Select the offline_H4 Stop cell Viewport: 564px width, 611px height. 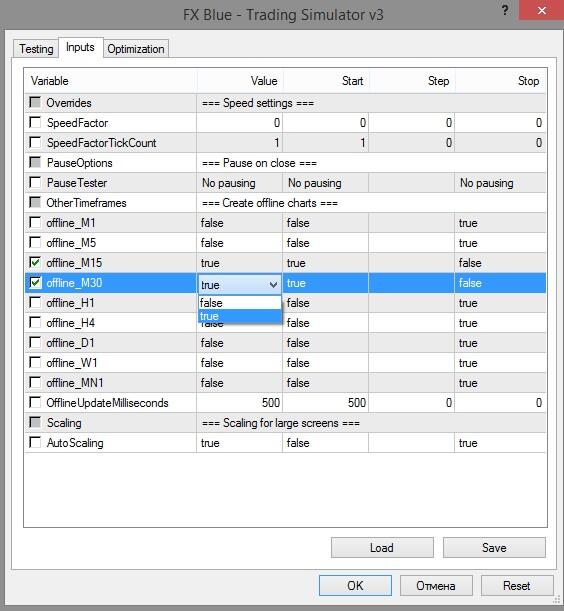point(500,323)
